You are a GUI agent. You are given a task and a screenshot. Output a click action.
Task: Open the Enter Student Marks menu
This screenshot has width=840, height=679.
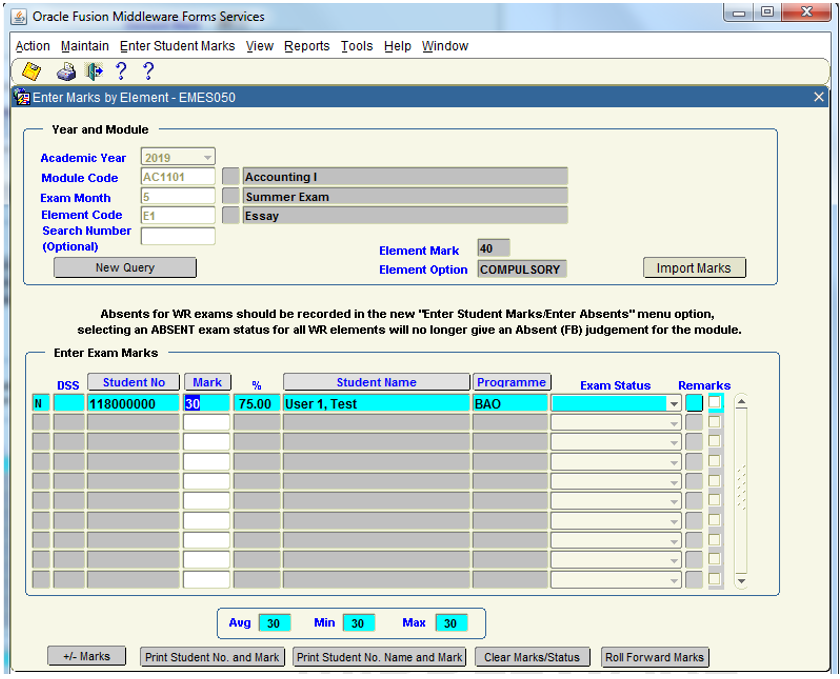click(177, 46)
